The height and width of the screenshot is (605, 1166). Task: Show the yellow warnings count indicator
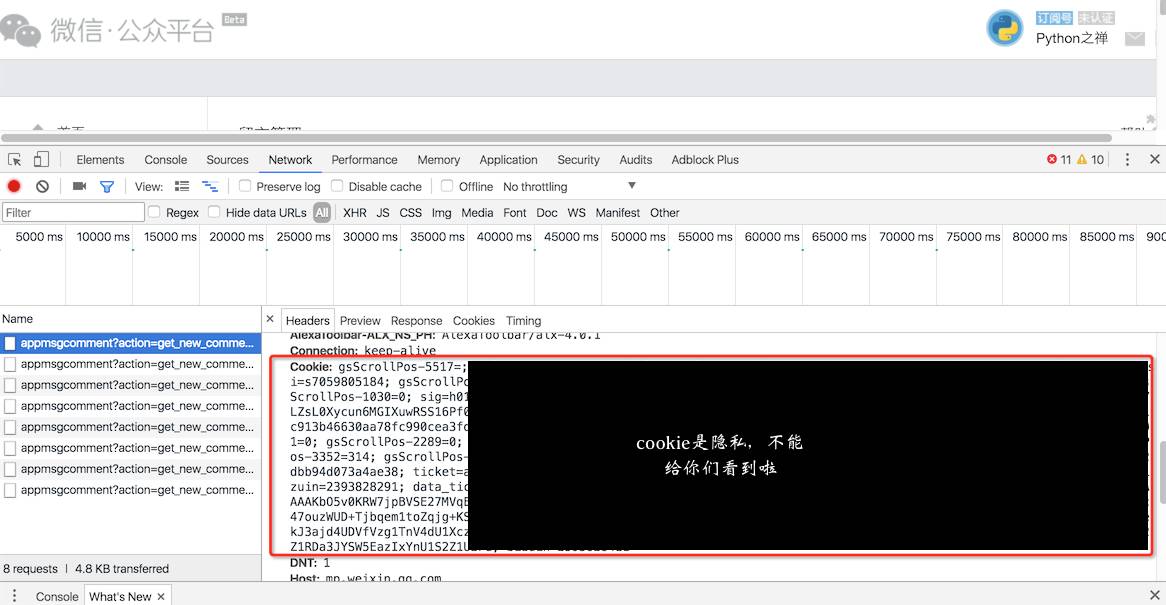1090,160
